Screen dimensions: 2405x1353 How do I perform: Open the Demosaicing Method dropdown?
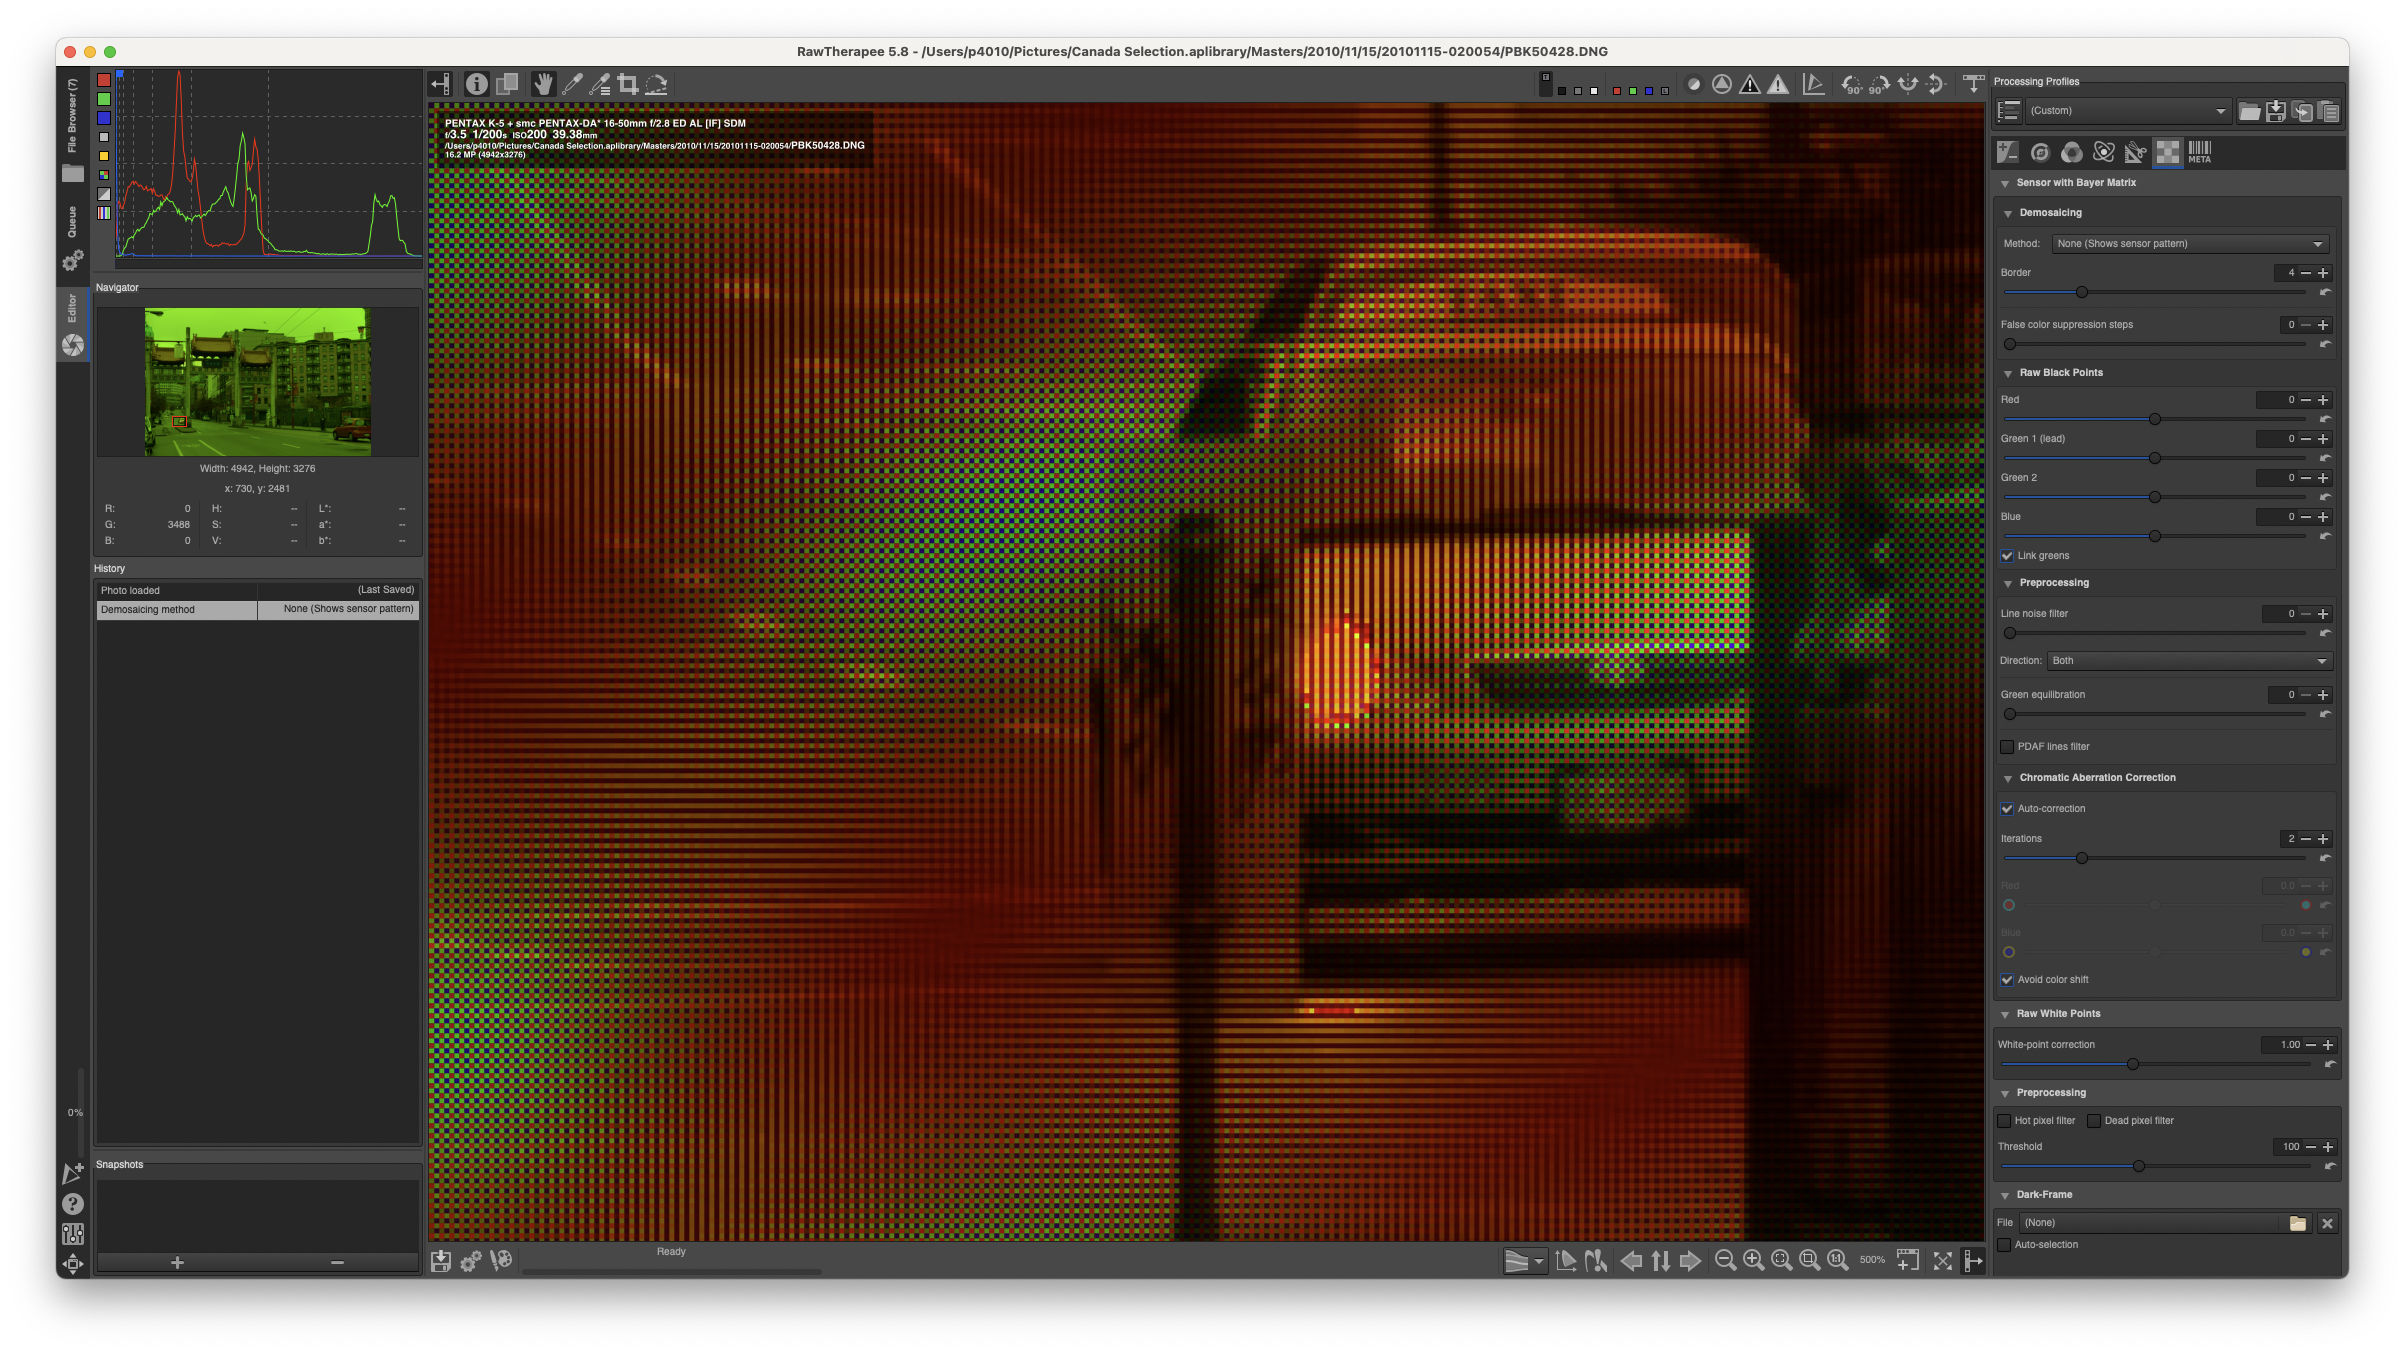click(2189, 244)
